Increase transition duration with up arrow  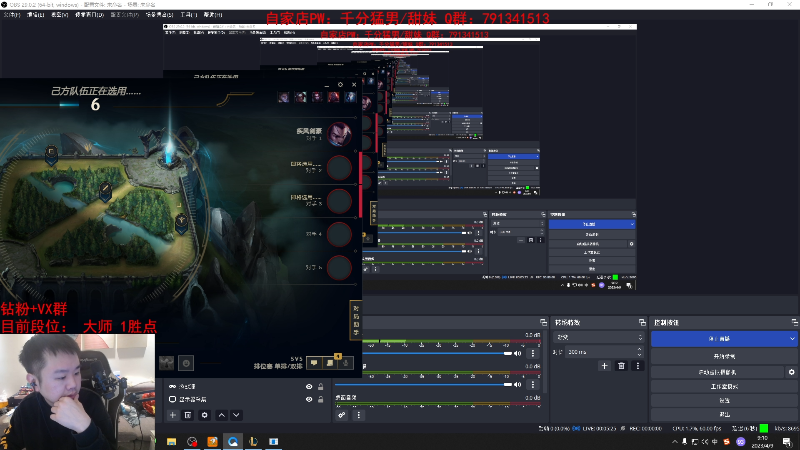(639, 349)
